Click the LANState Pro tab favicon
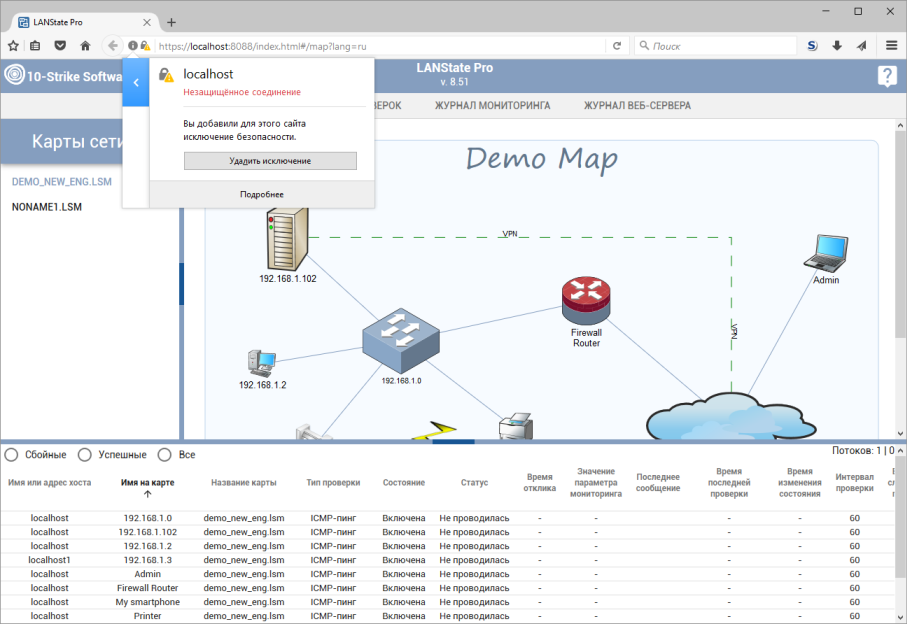Screen dimensions: 907x624 tap(24, 22)
